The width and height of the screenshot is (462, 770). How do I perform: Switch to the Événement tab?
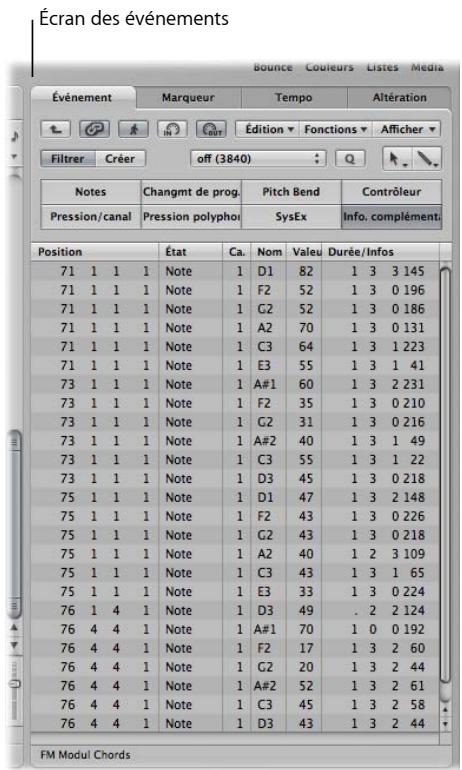click(82, 97)
